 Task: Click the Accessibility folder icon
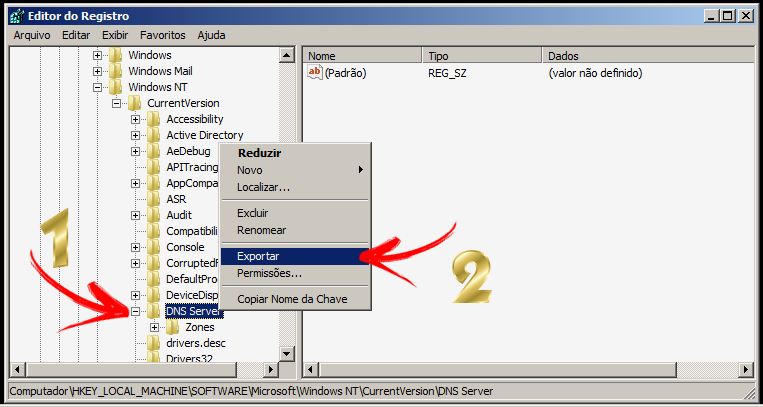point(153,119)
